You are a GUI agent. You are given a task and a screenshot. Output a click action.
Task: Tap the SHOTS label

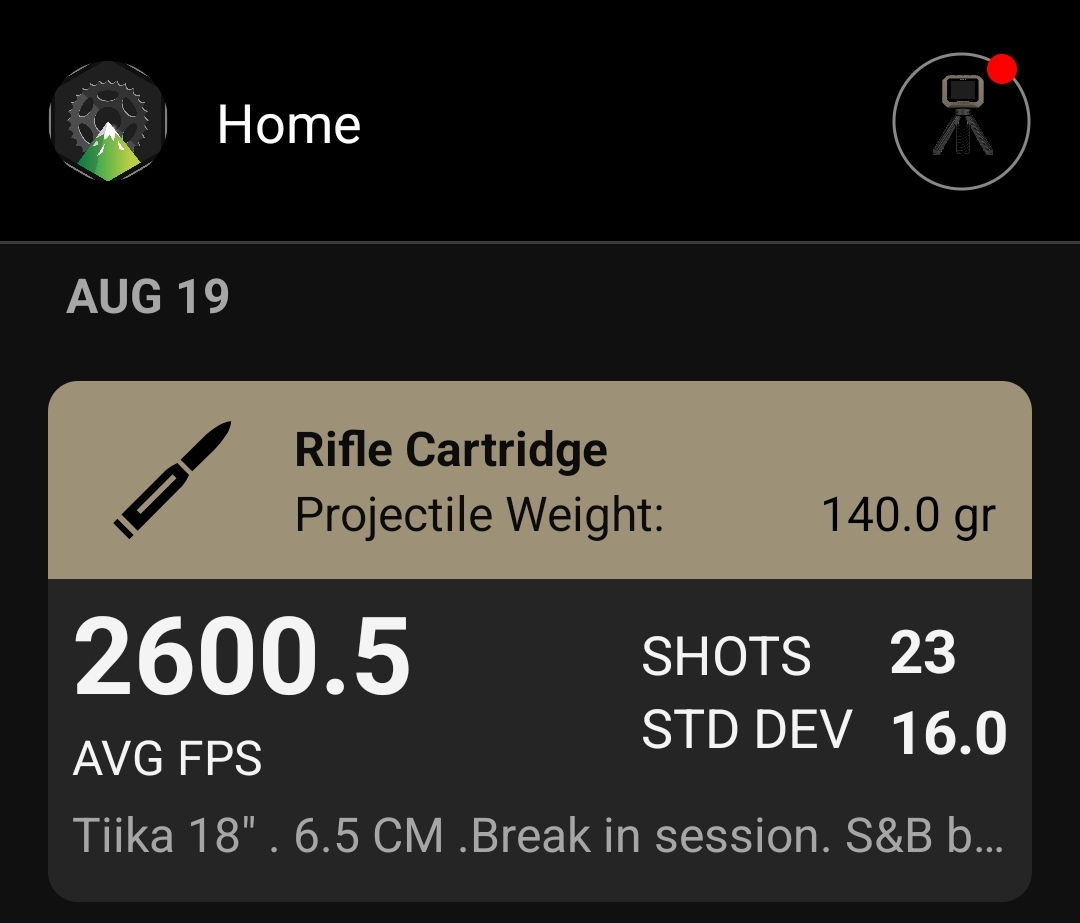pyautogui.click(x=726, y=656)
